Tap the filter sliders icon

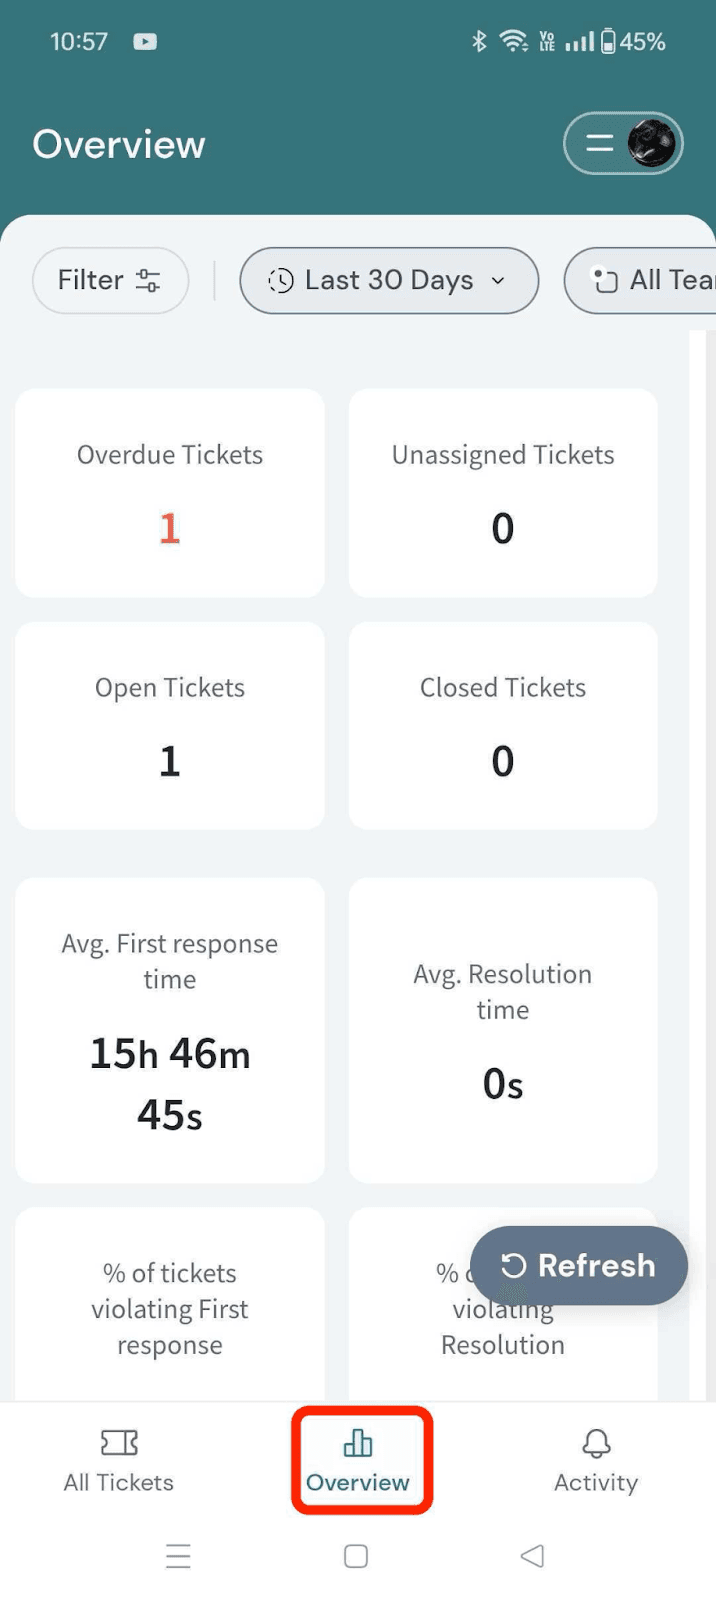click(x=148, y=281)
